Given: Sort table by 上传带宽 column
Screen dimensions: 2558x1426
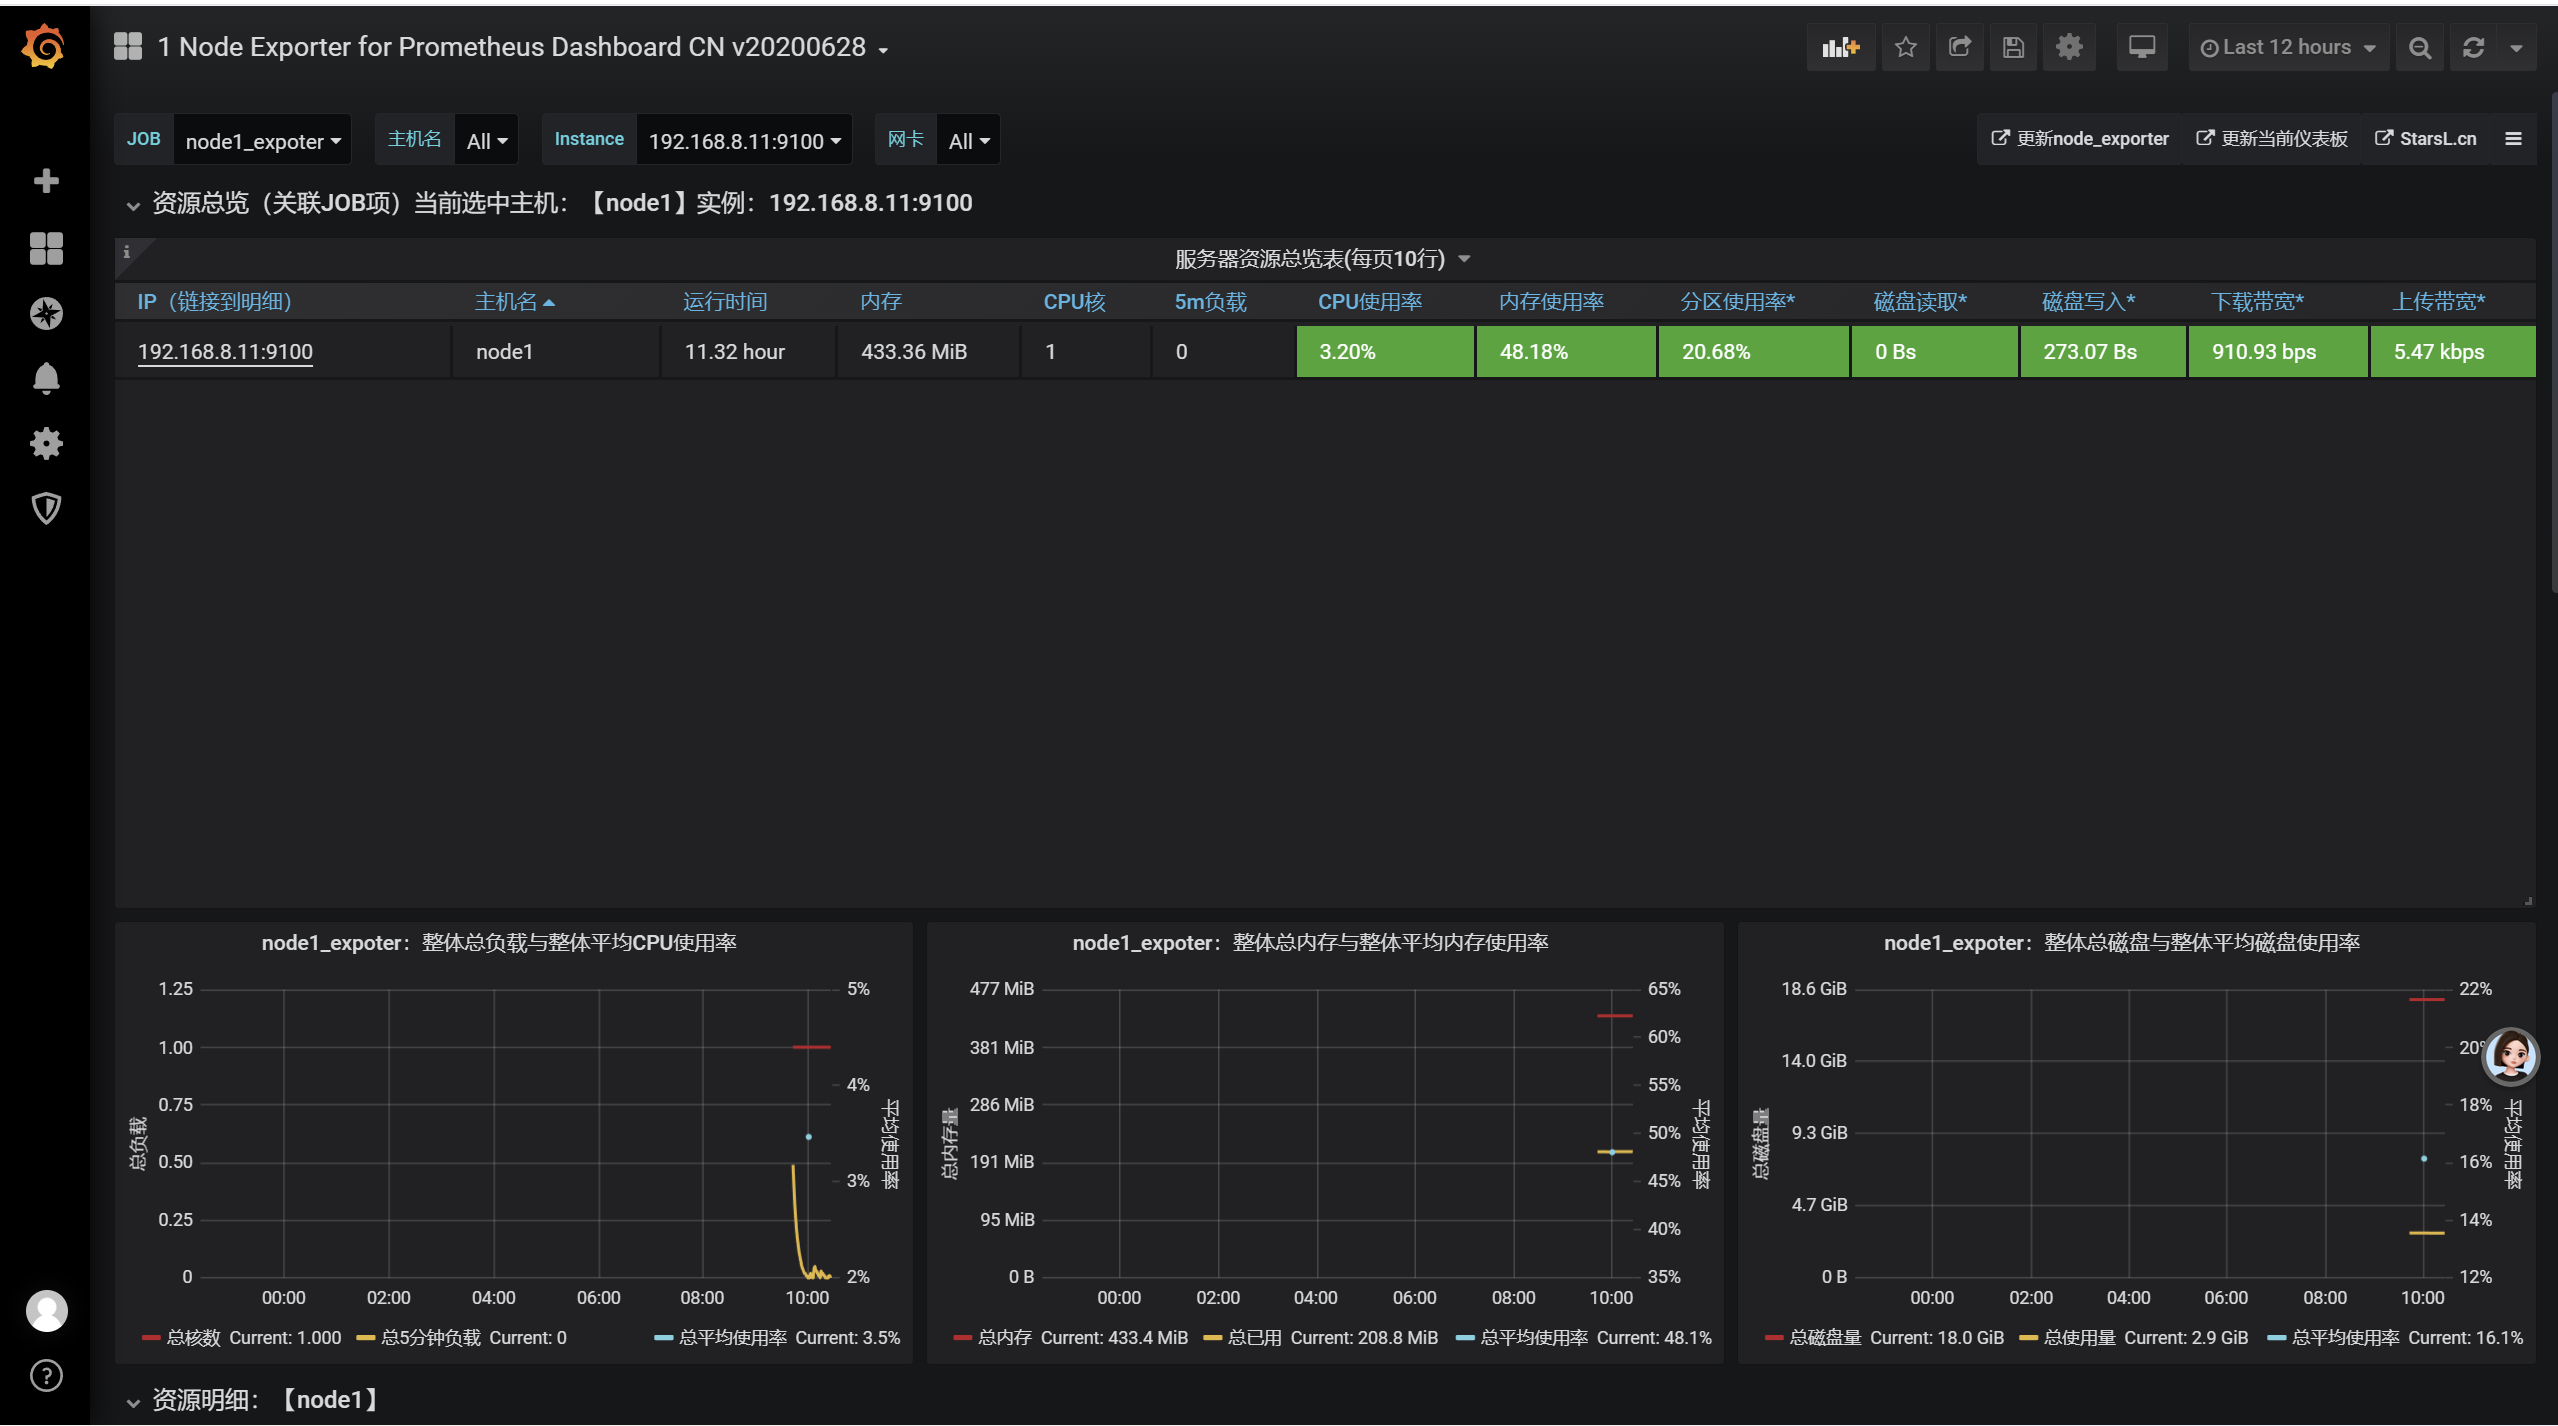Looking at the screenshot, I should 2438,302.
